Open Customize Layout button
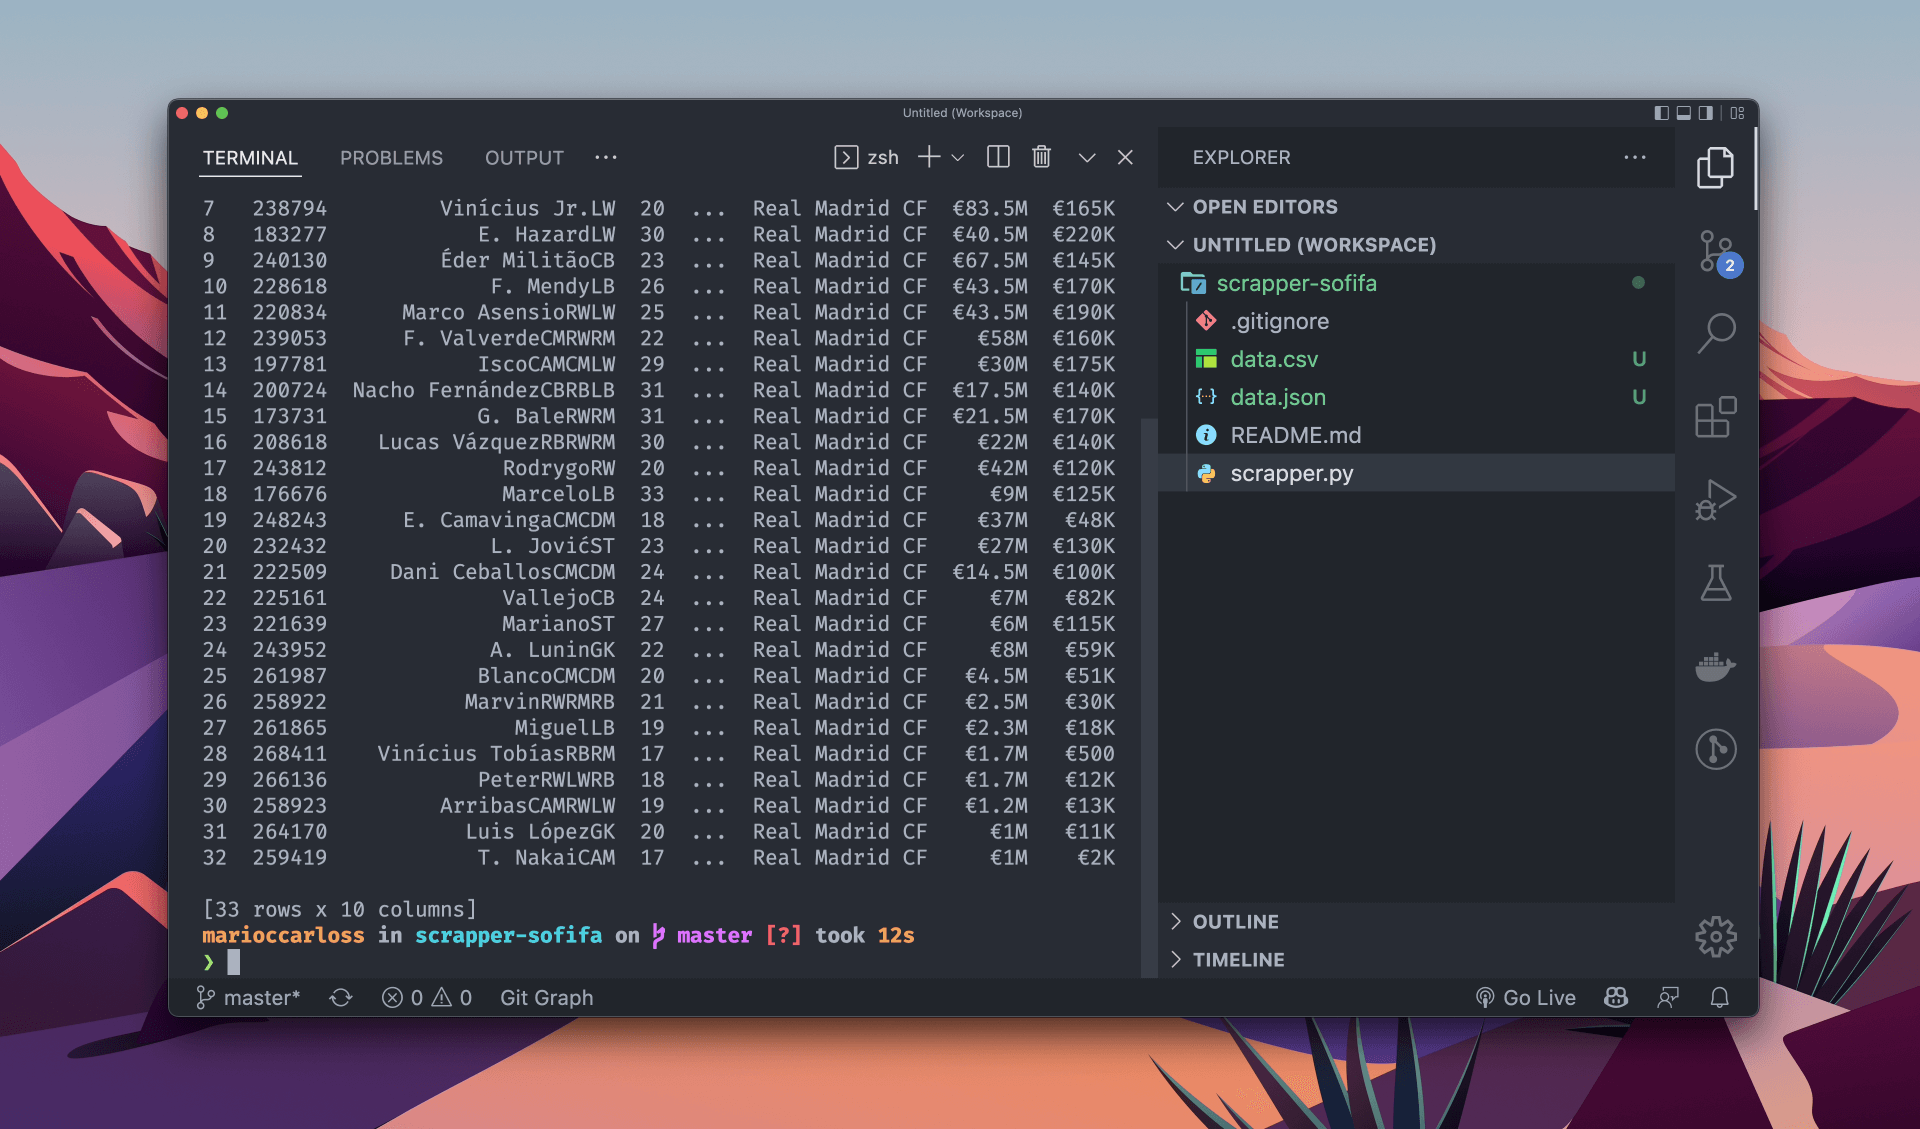The height and width of the screenshot is (1129, 1920). coord(1738,113)
